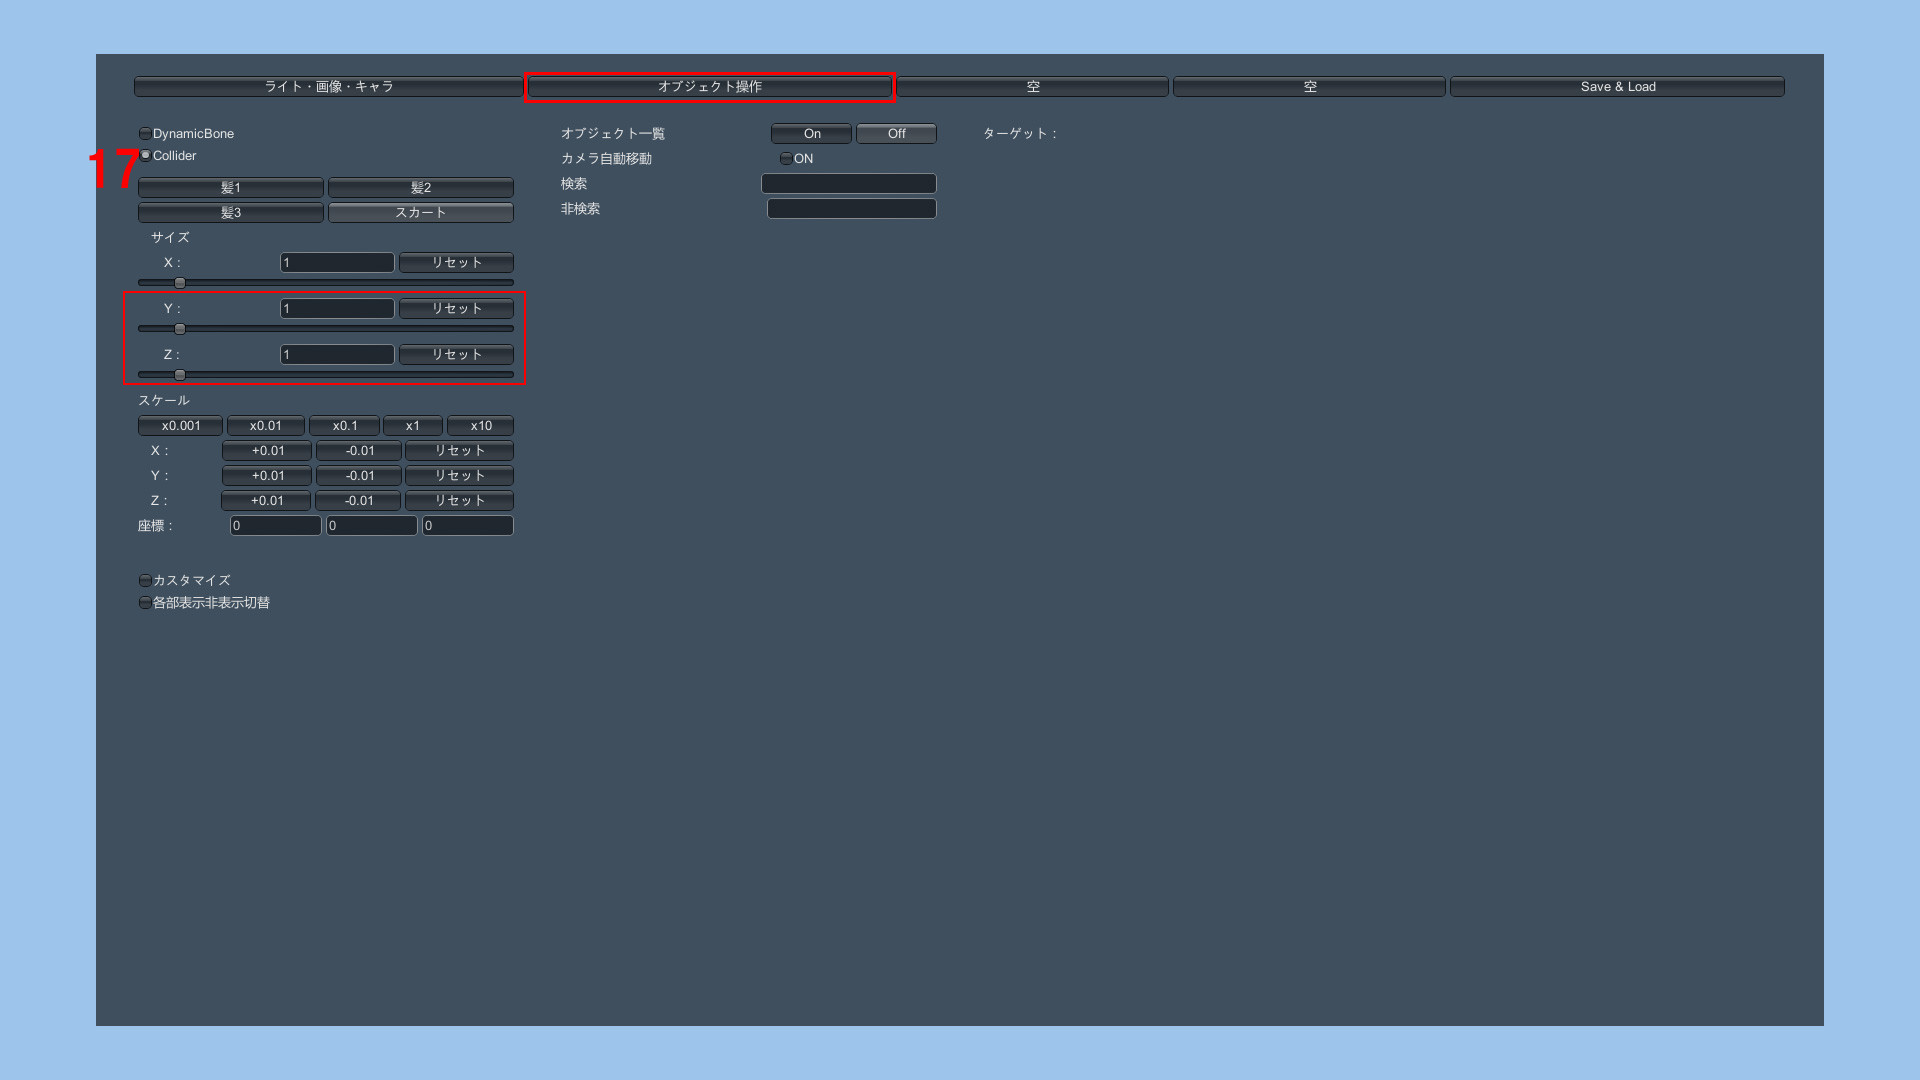Click the 検索 search input field
This screenshot has height=1080, width=1920.
coord(848,184)
